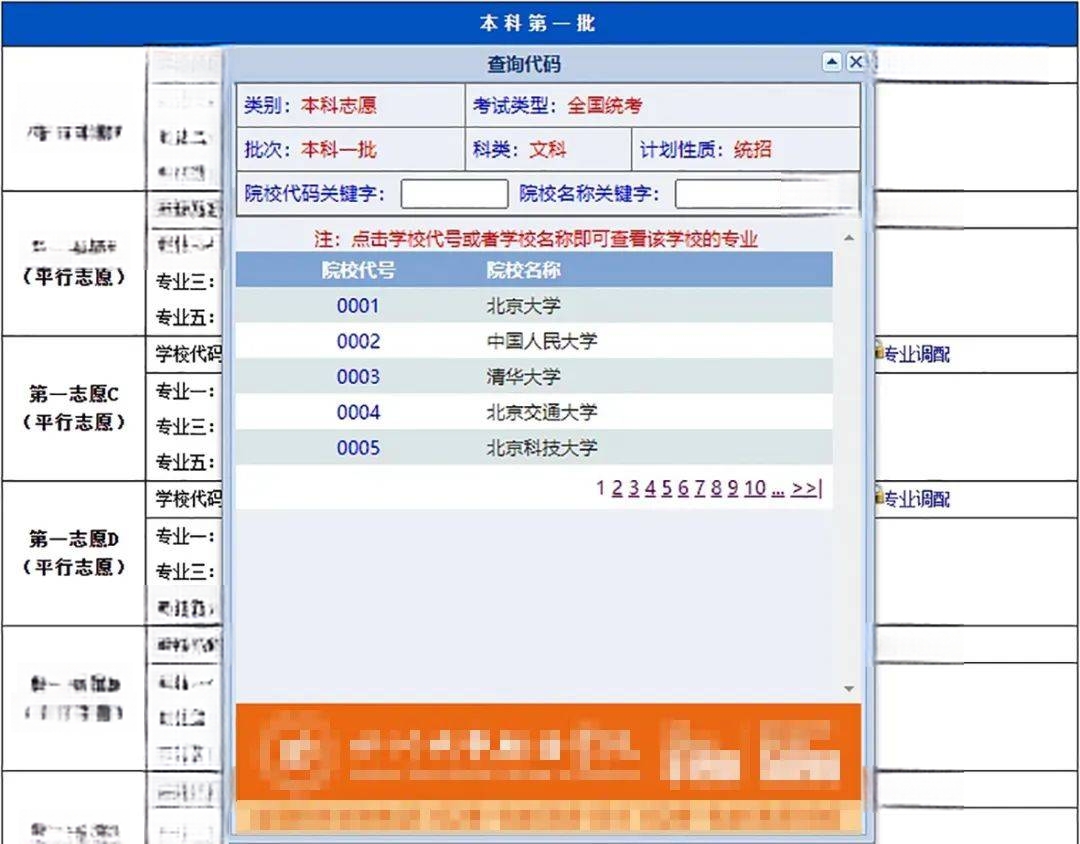Image resolution: width=1080 pixels, height=844 pixels.
Task: Select 中国人民大学 in the school list
Action: 542,341
